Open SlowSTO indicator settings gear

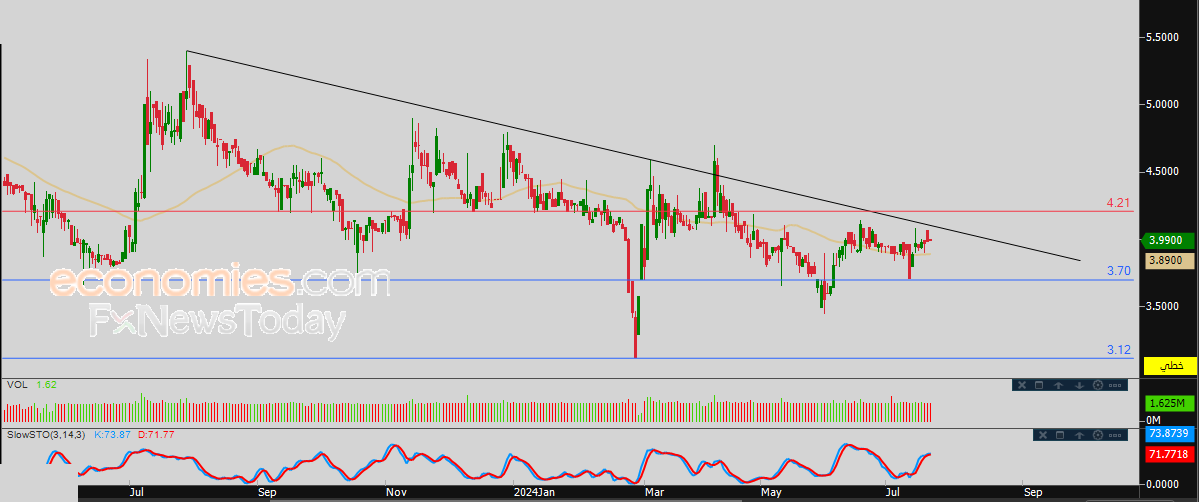coord(1098,435)
